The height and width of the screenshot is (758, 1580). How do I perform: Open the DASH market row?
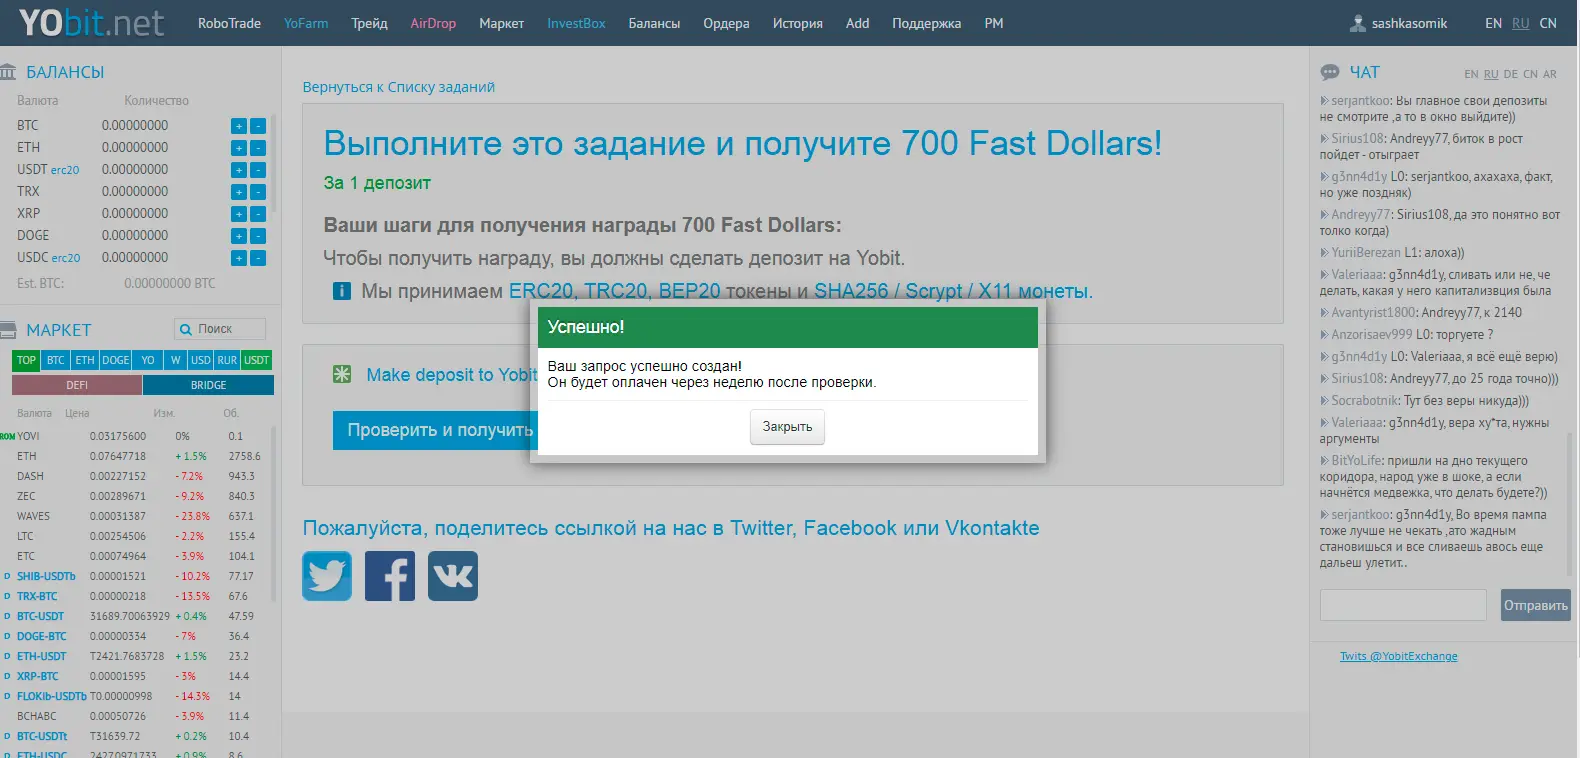coord(138,476)
